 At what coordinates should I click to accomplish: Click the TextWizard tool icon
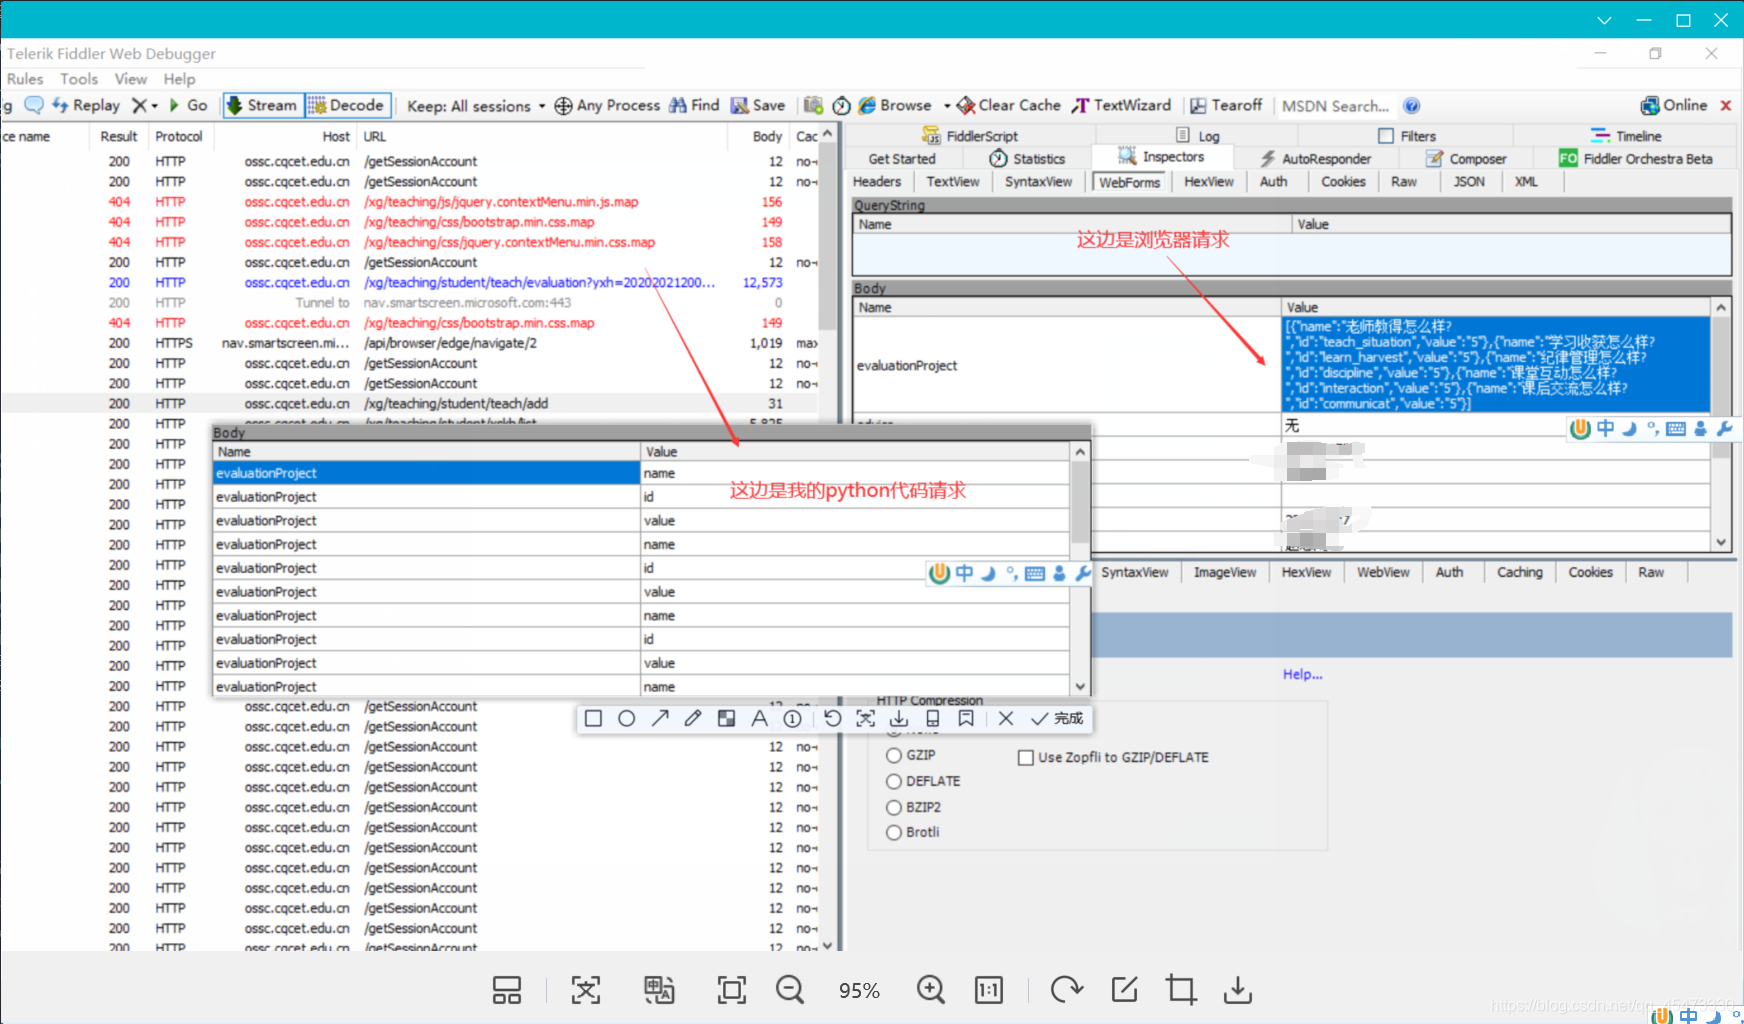pos(1080,106)
